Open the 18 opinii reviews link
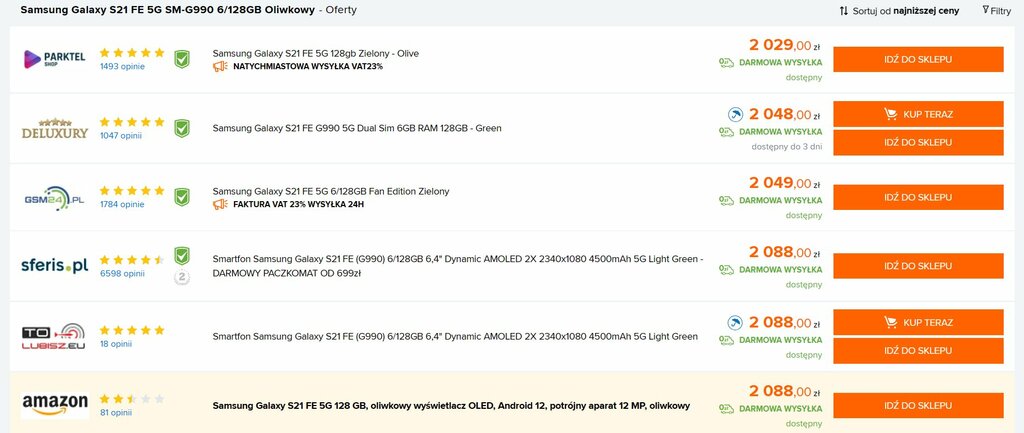The width and height of the screenshot is (1024, 433). (116, 344)
